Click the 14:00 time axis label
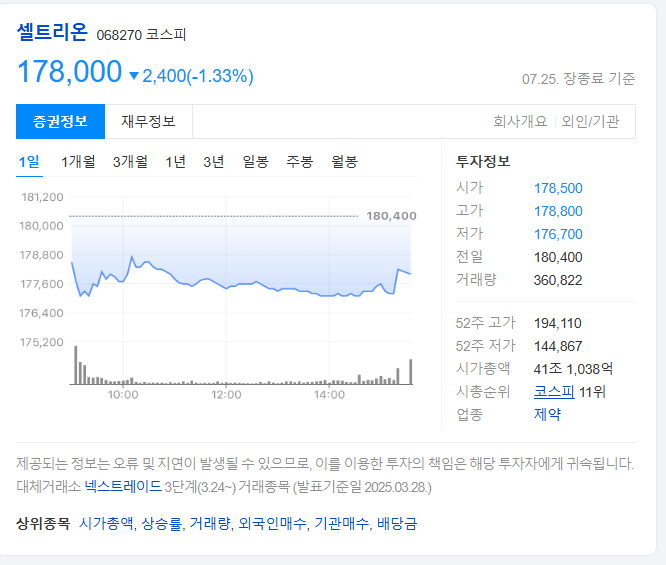 pyautogui.click(x=330, y=395)
